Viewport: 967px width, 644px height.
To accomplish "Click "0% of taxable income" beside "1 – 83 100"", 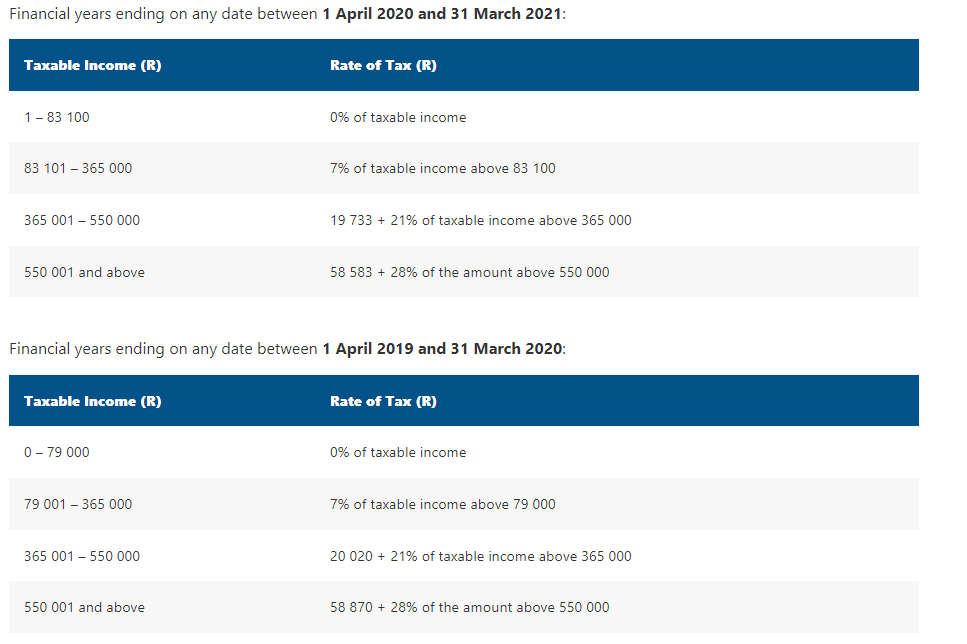I will pyautogui.click(x=398, y=117).
